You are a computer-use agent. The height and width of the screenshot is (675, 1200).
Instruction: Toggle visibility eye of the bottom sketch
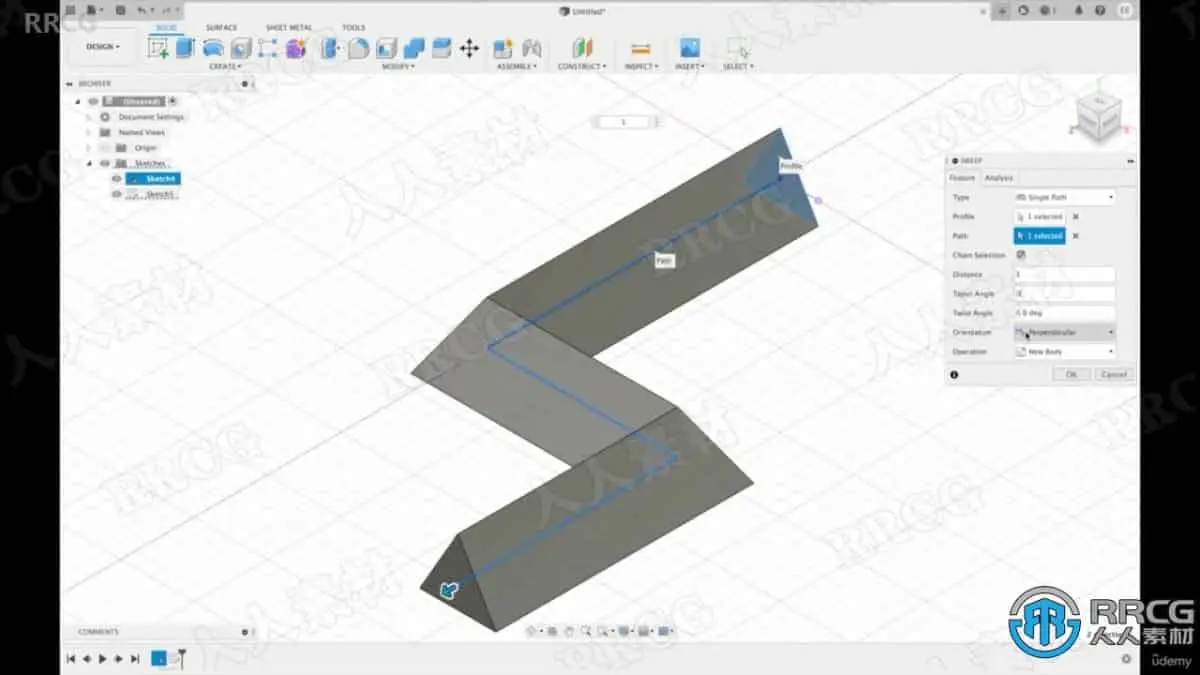117,194
